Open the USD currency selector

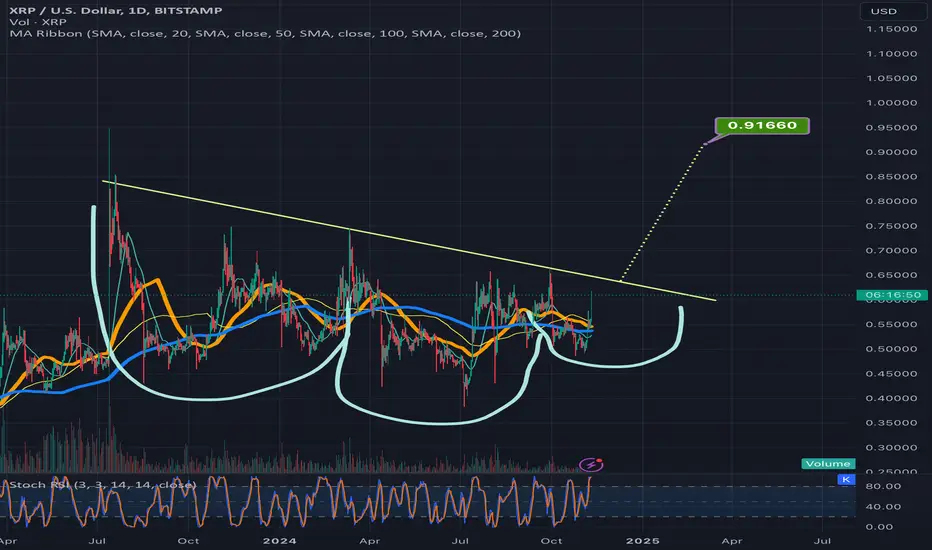[x=893, y=11]
